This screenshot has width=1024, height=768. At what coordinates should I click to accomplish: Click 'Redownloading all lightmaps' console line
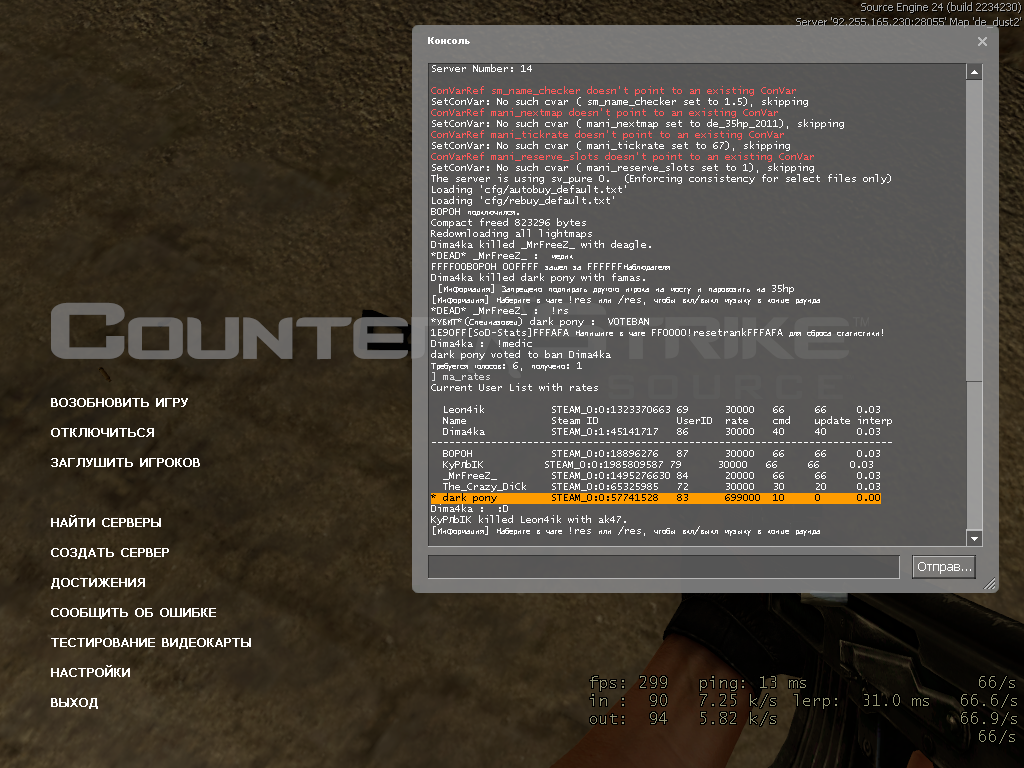tap(511, 233)
